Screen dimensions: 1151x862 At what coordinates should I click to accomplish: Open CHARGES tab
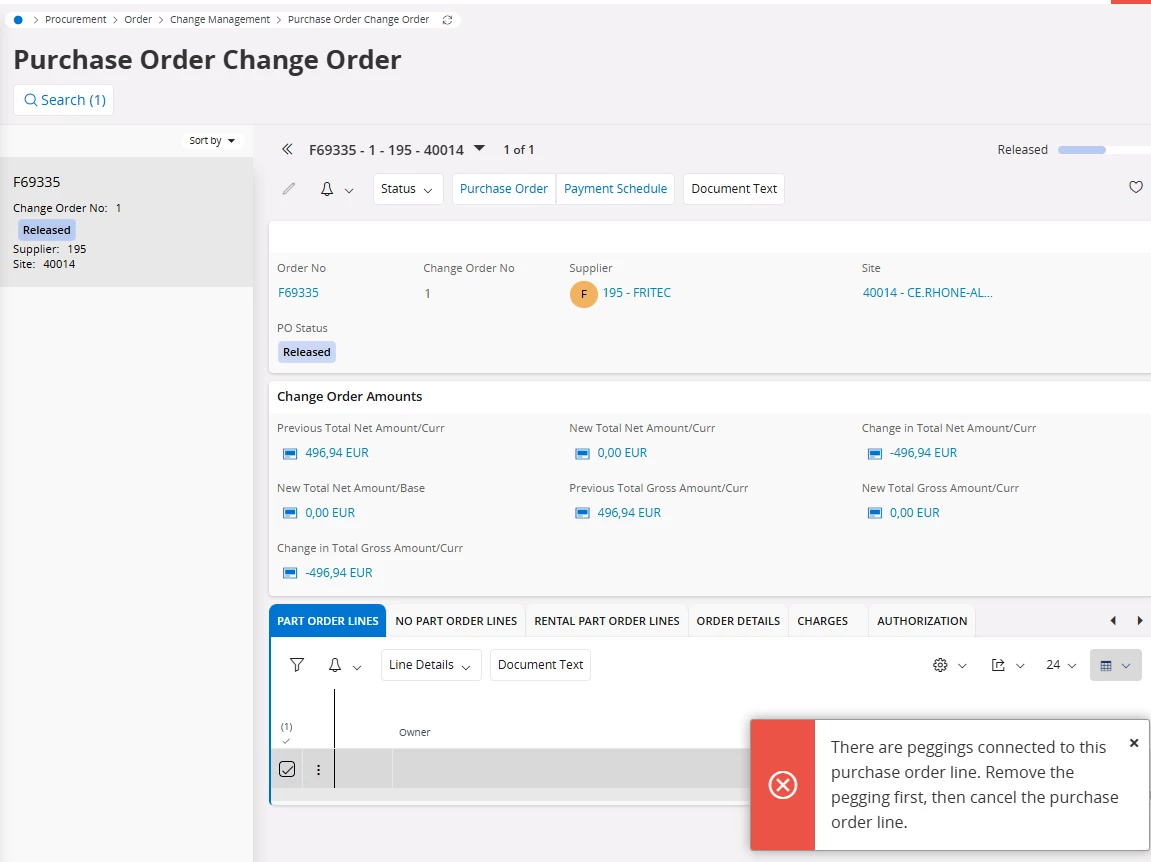click(822, 620)
